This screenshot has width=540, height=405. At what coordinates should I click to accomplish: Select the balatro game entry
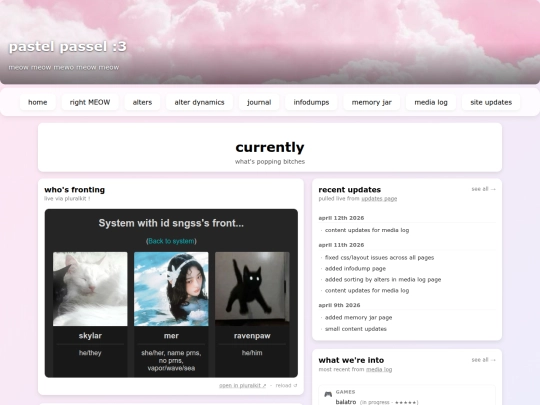[346, 402]
